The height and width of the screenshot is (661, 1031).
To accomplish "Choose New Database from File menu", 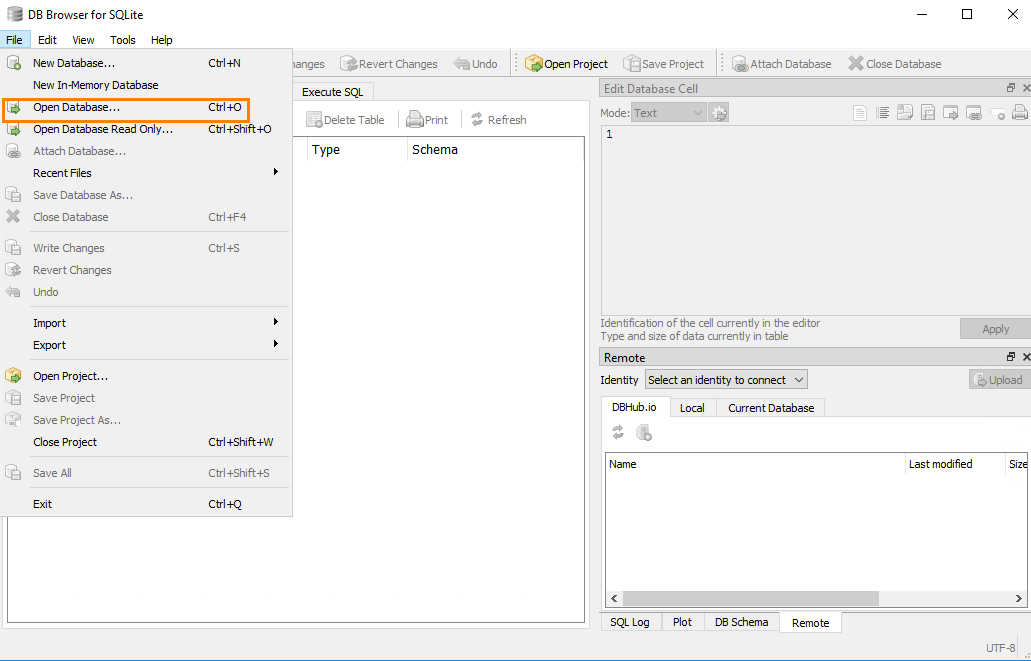I will point(147,63).
